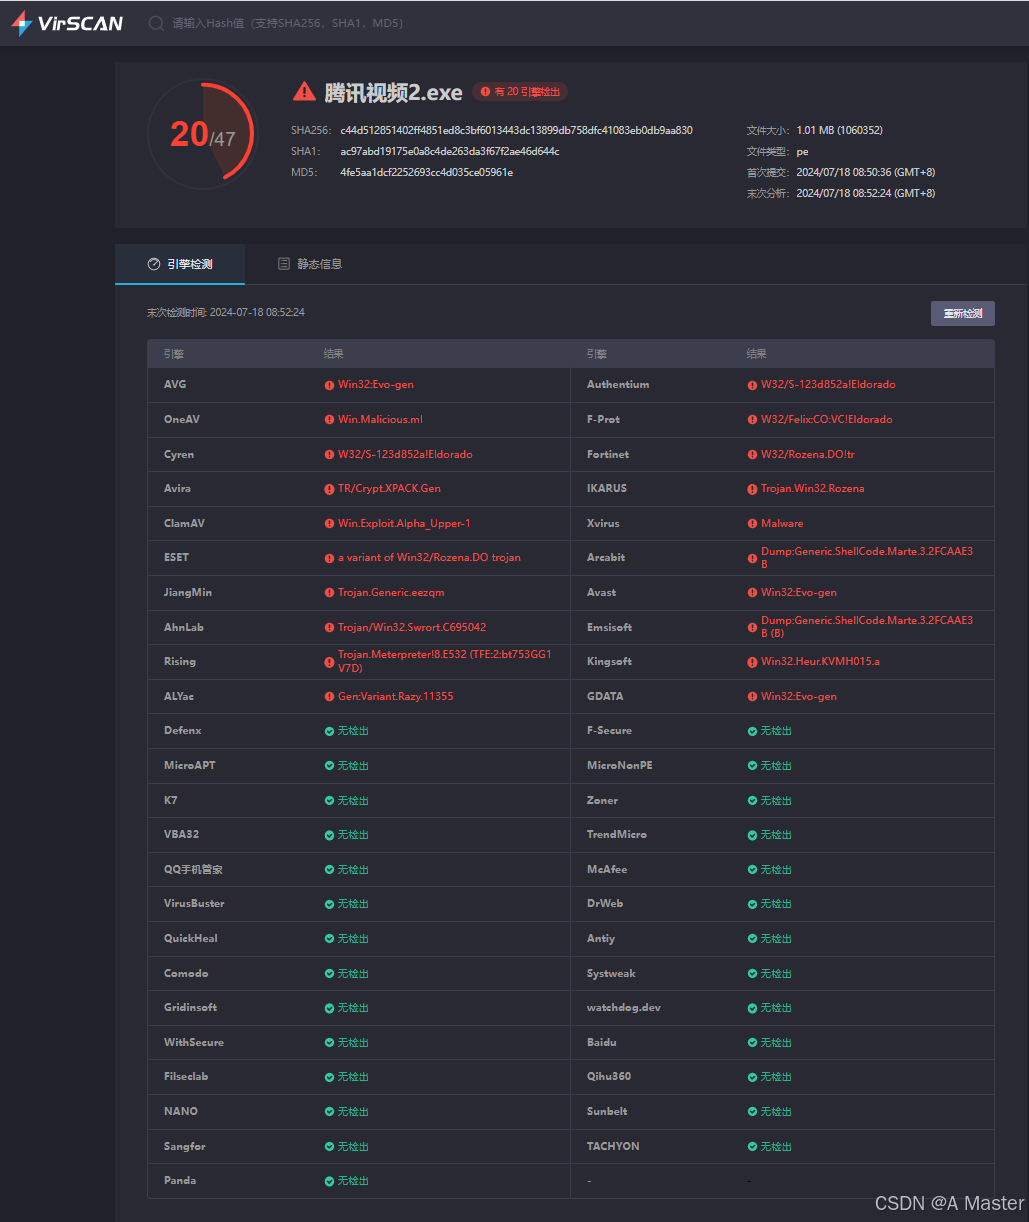Select 'Trojan.Generic.eezqm' result
The image size is (1029, 1222).
391,593
